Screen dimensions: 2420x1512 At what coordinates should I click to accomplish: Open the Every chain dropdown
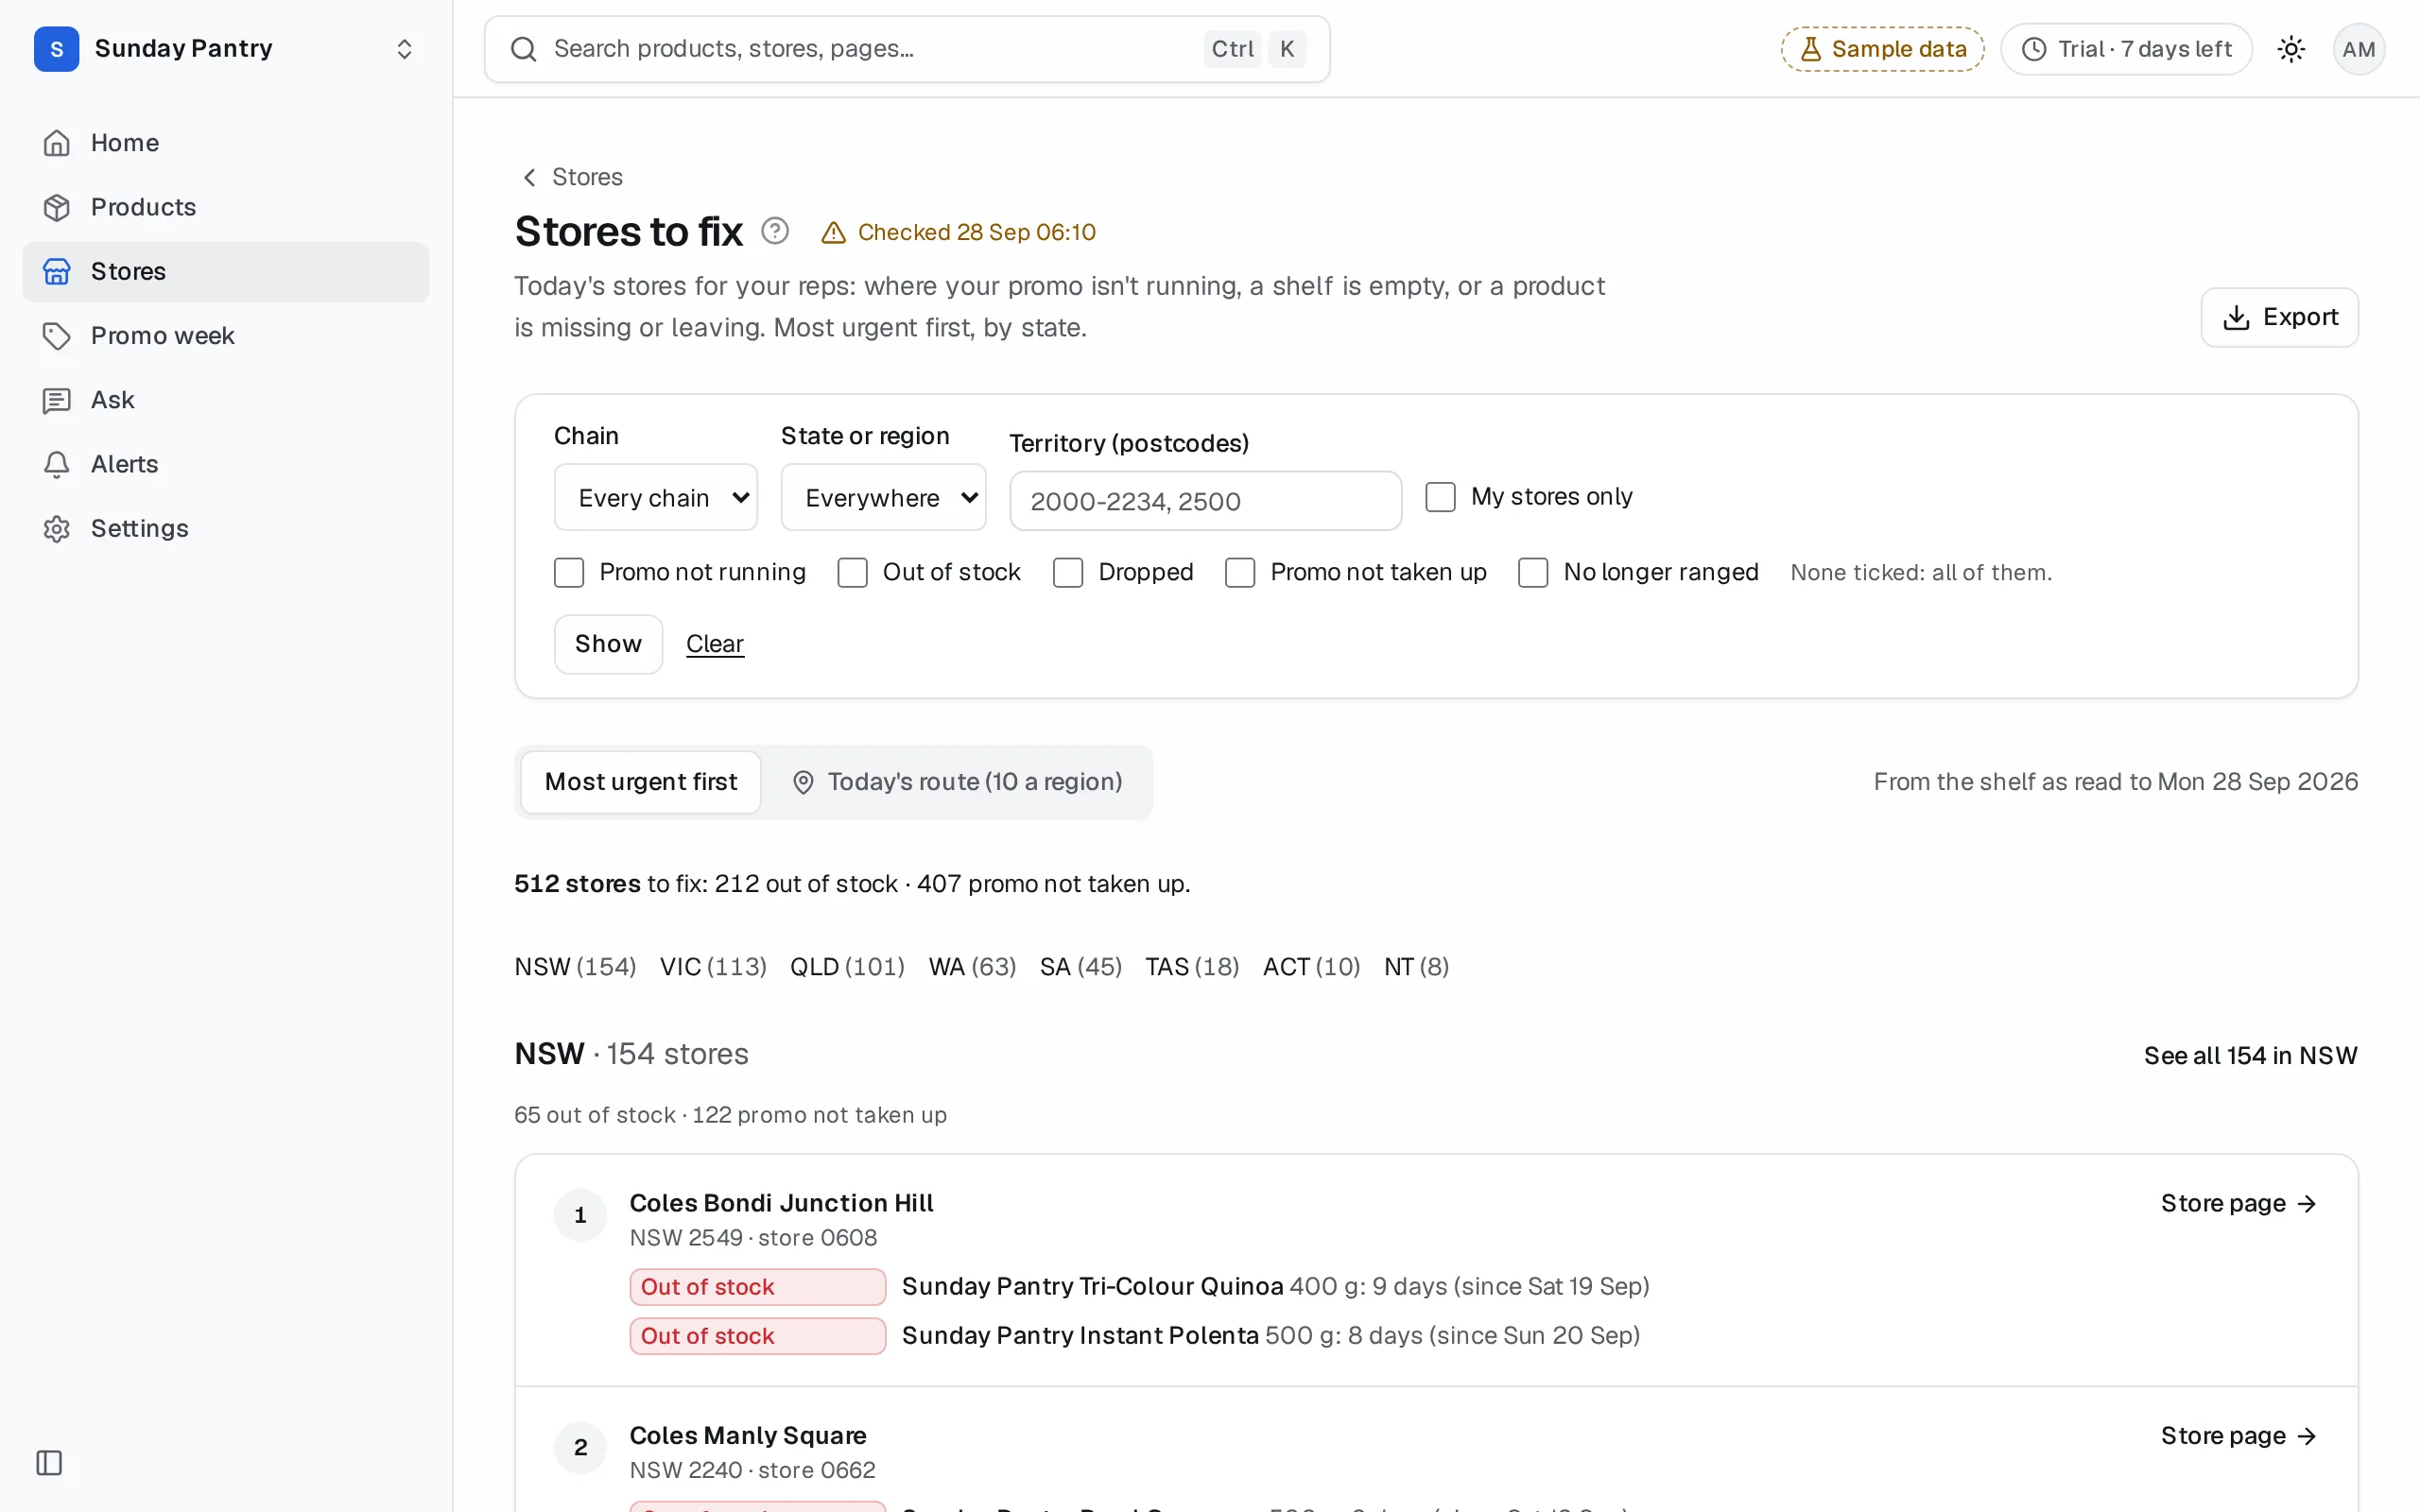(x=656, y=497)
